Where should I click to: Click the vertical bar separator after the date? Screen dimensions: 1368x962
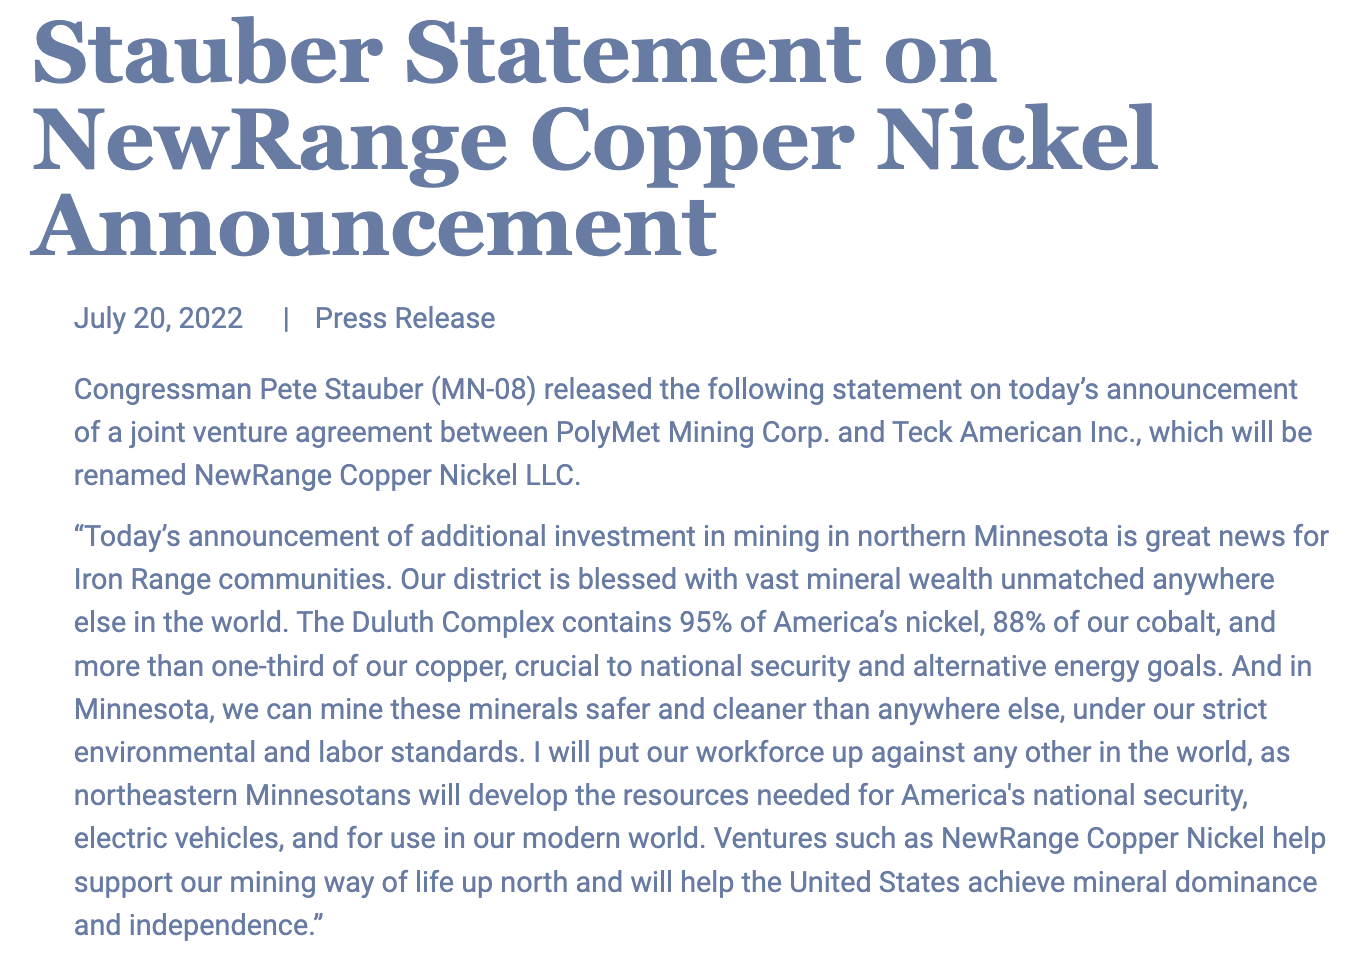[x=286, y=319]
